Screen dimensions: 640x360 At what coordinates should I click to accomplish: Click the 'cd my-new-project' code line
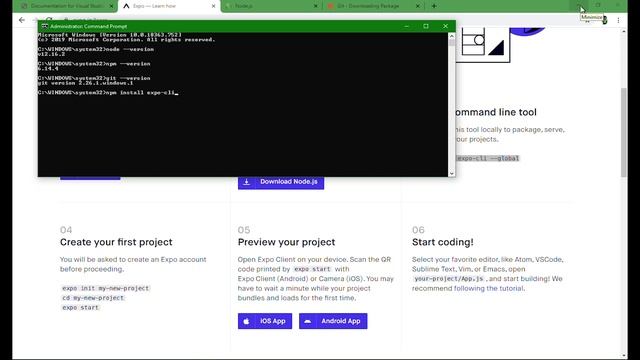[93, 298]
